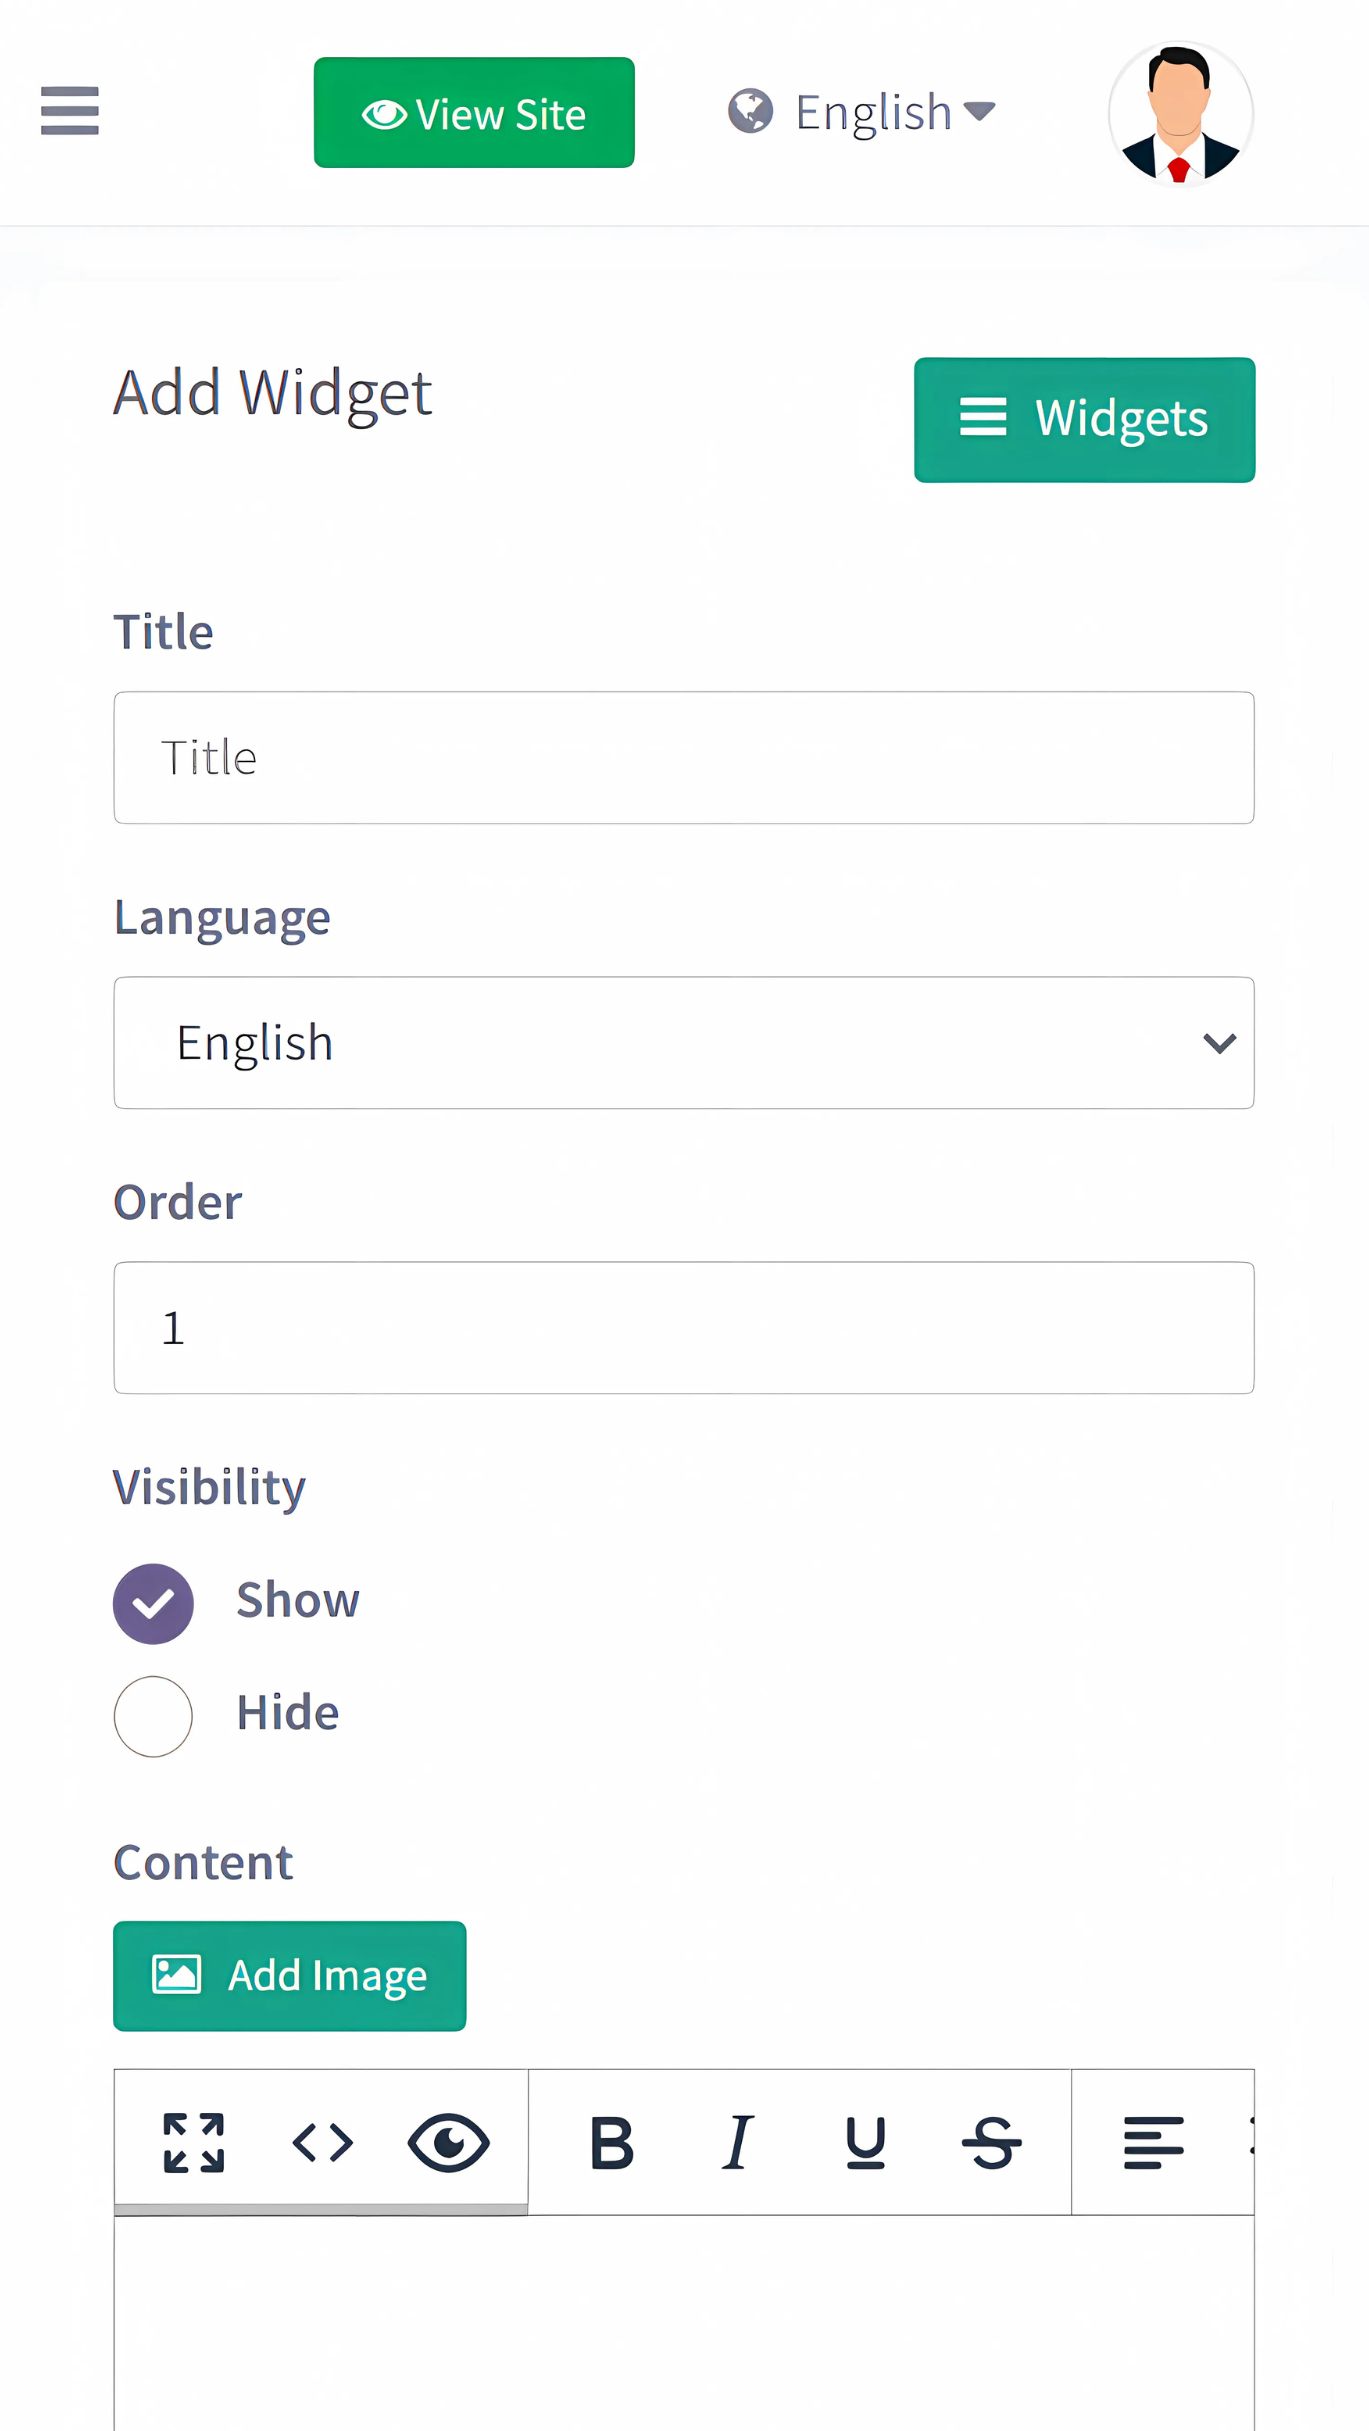Focus the Title input field

[x=684, y=758]
